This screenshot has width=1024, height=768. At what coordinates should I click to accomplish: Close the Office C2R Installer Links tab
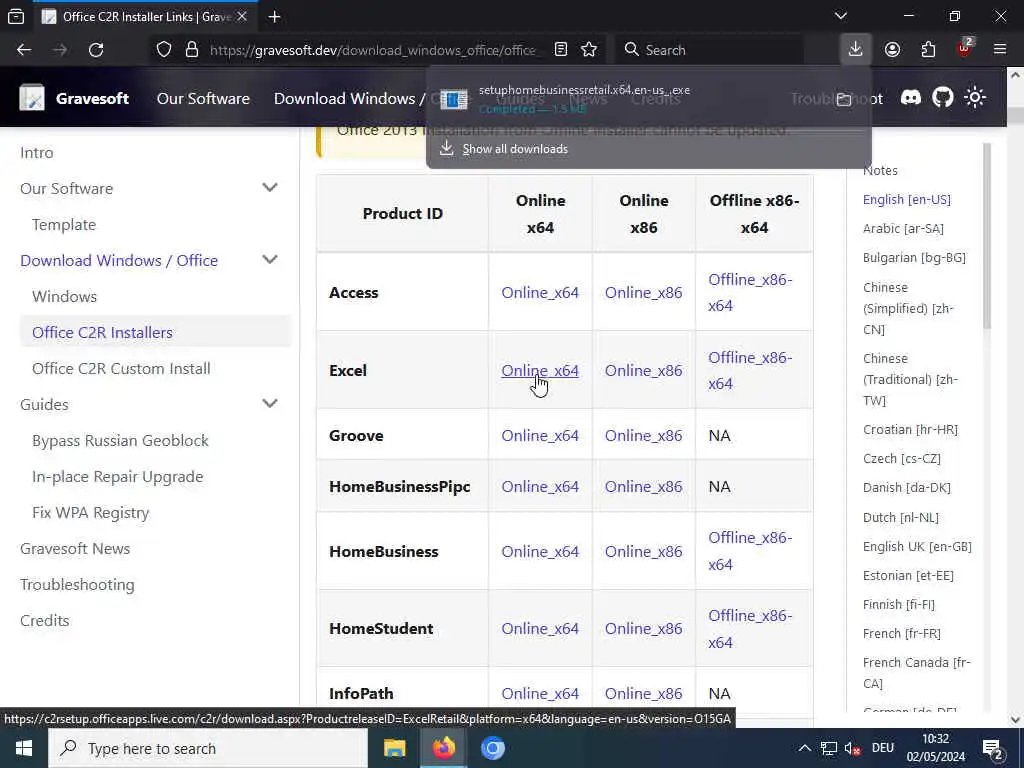tap(242, 17)
